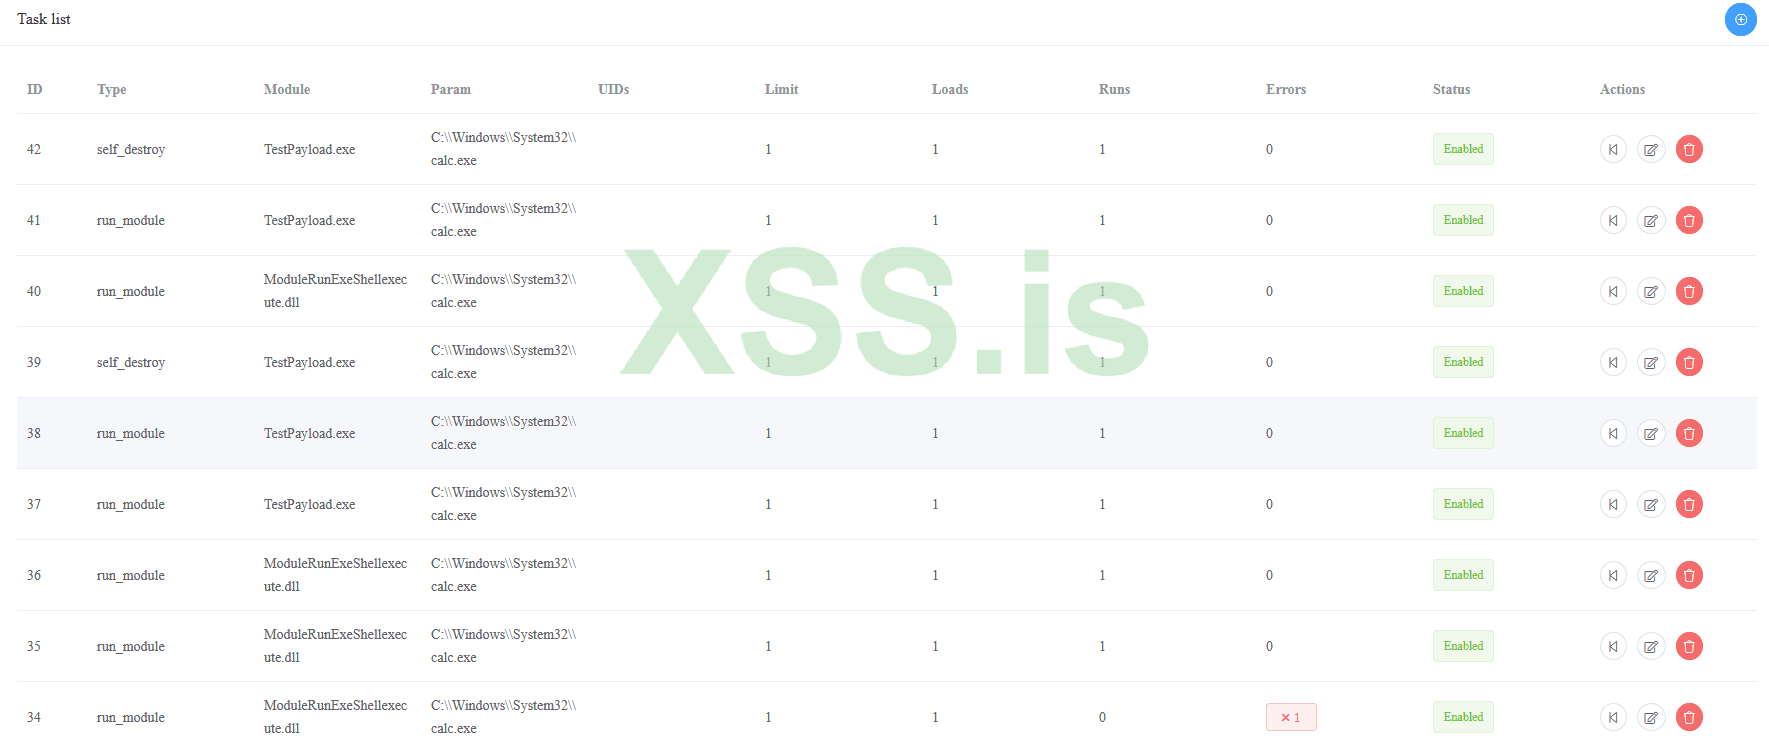
Task: Click 'TestPayload.exe' module in task 41's row
Action: 310,220
